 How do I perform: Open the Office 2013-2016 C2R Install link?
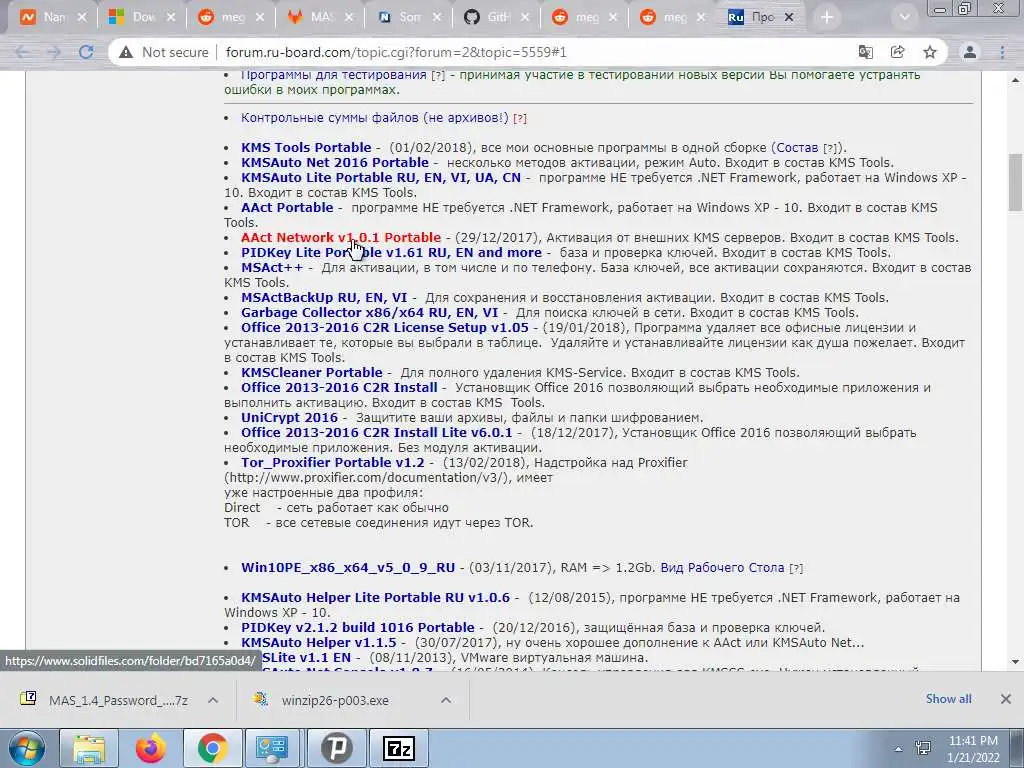pos(339,388)
